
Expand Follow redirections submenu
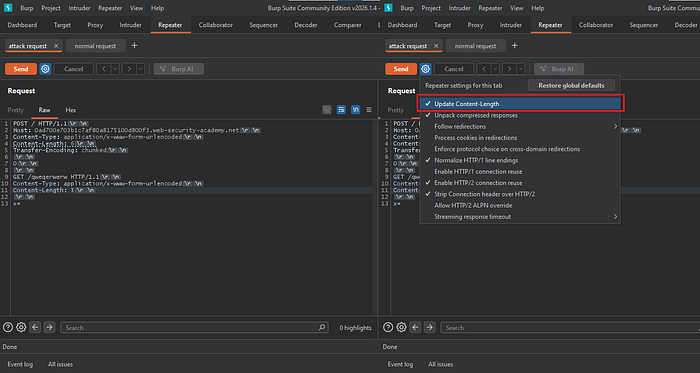520,127
